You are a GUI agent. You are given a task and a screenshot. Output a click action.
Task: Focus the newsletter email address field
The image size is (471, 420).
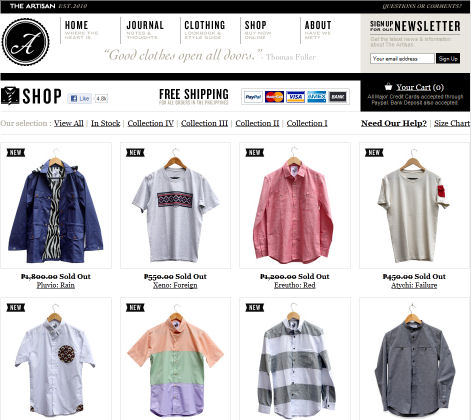pyautogui.click(x=402, y=59)
